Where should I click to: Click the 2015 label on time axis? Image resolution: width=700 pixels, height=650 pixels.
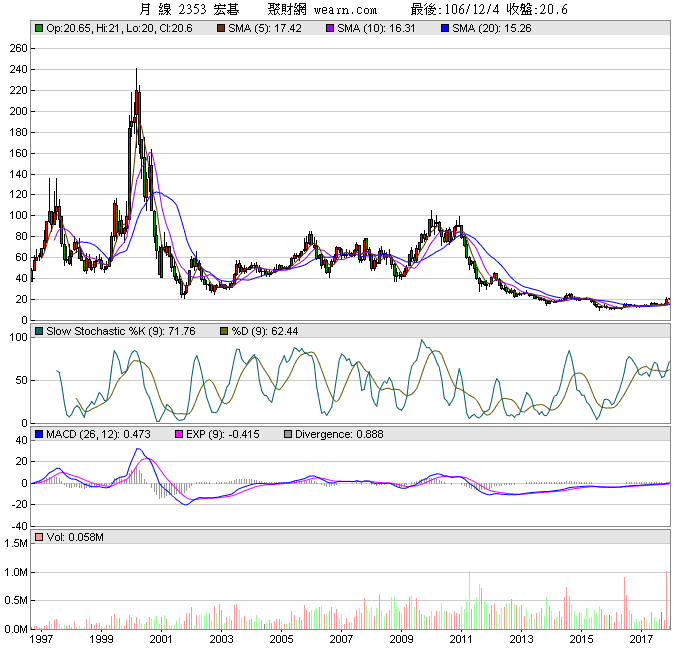(581, 639)
